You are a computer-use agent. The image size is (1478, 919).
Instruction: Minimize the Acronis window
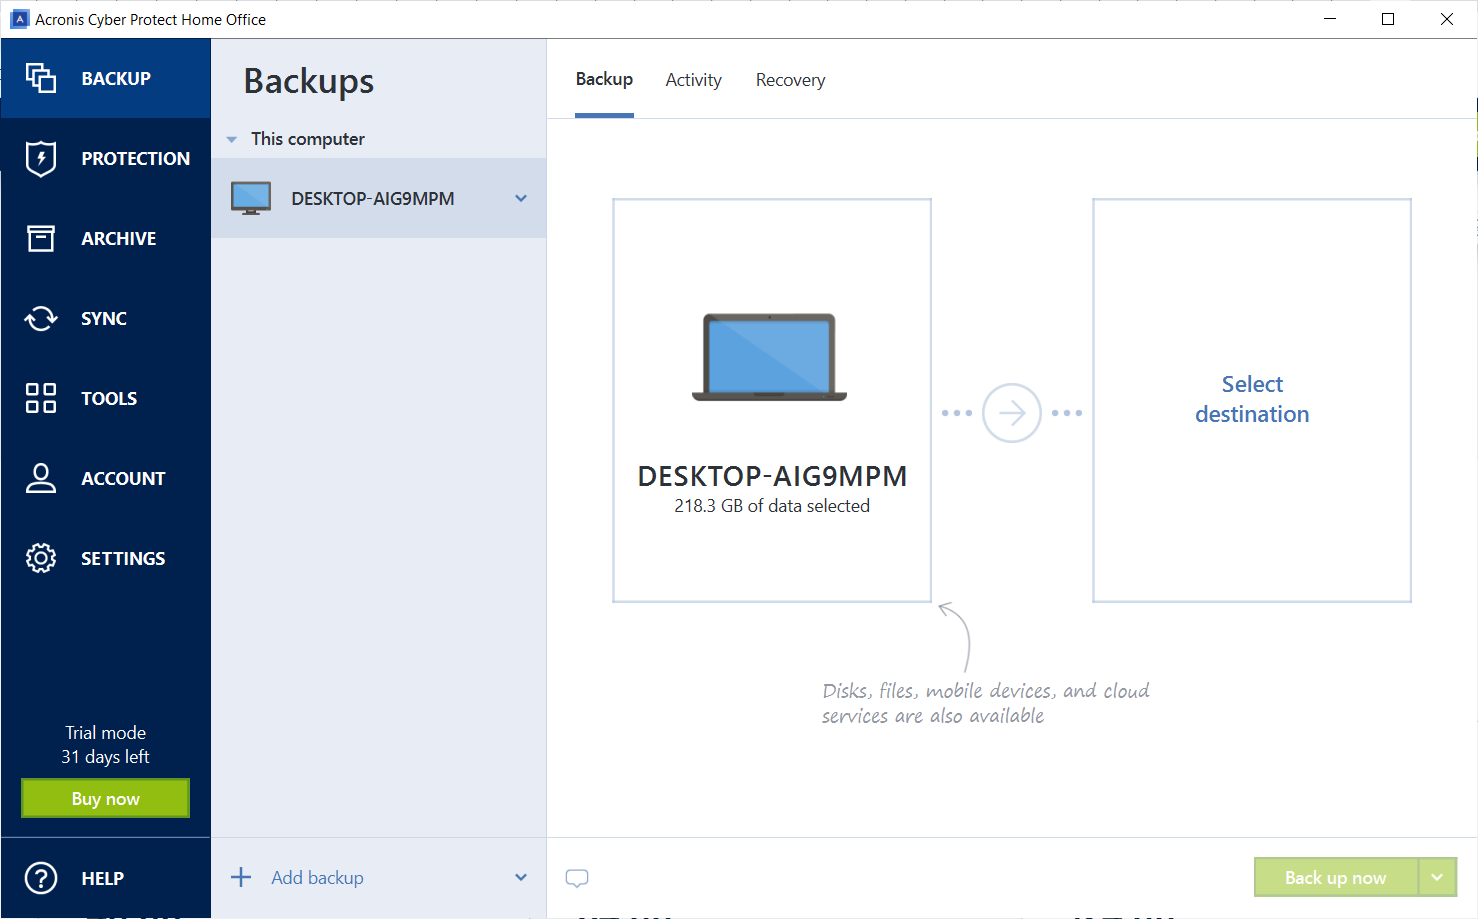click(x=1330, y=19)
